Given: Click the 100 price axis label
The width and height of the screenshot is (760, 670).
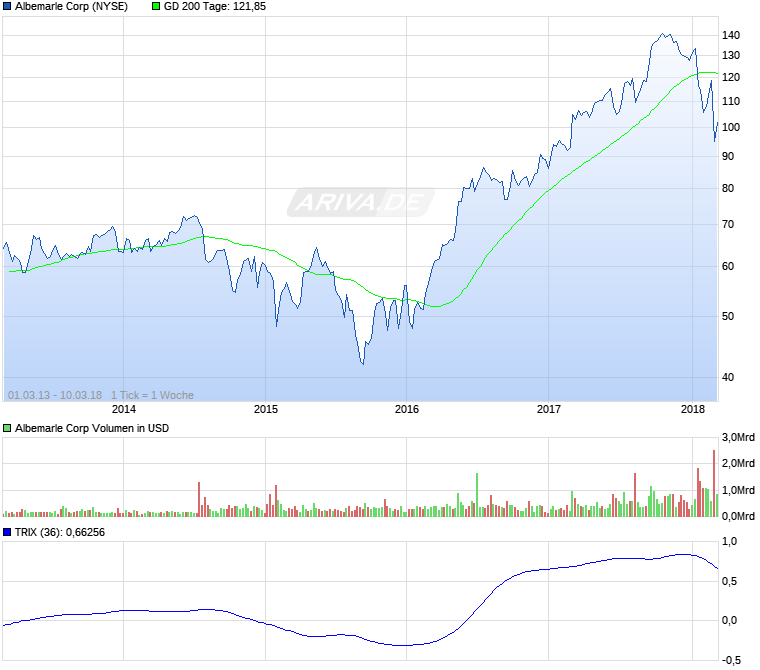Looking at the screenshot, I should pyautogui.click(x=731, y=128).
